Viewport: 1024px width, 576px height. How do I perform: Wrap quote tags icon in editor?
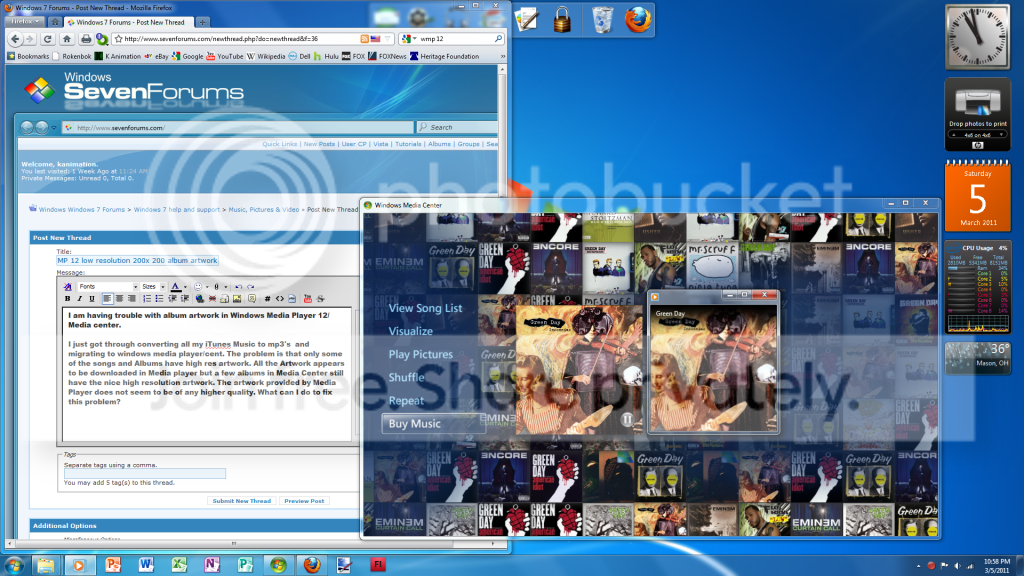[x=251, y=299]
